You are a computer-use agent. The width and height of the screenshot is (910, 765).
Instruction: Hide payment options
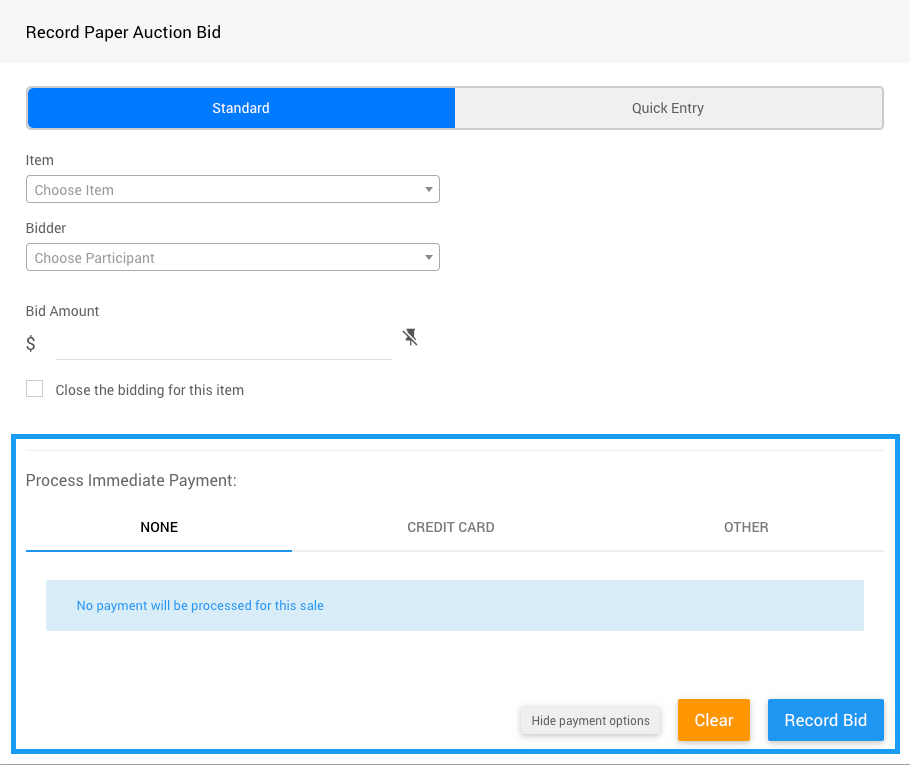(x=590, y=720)
